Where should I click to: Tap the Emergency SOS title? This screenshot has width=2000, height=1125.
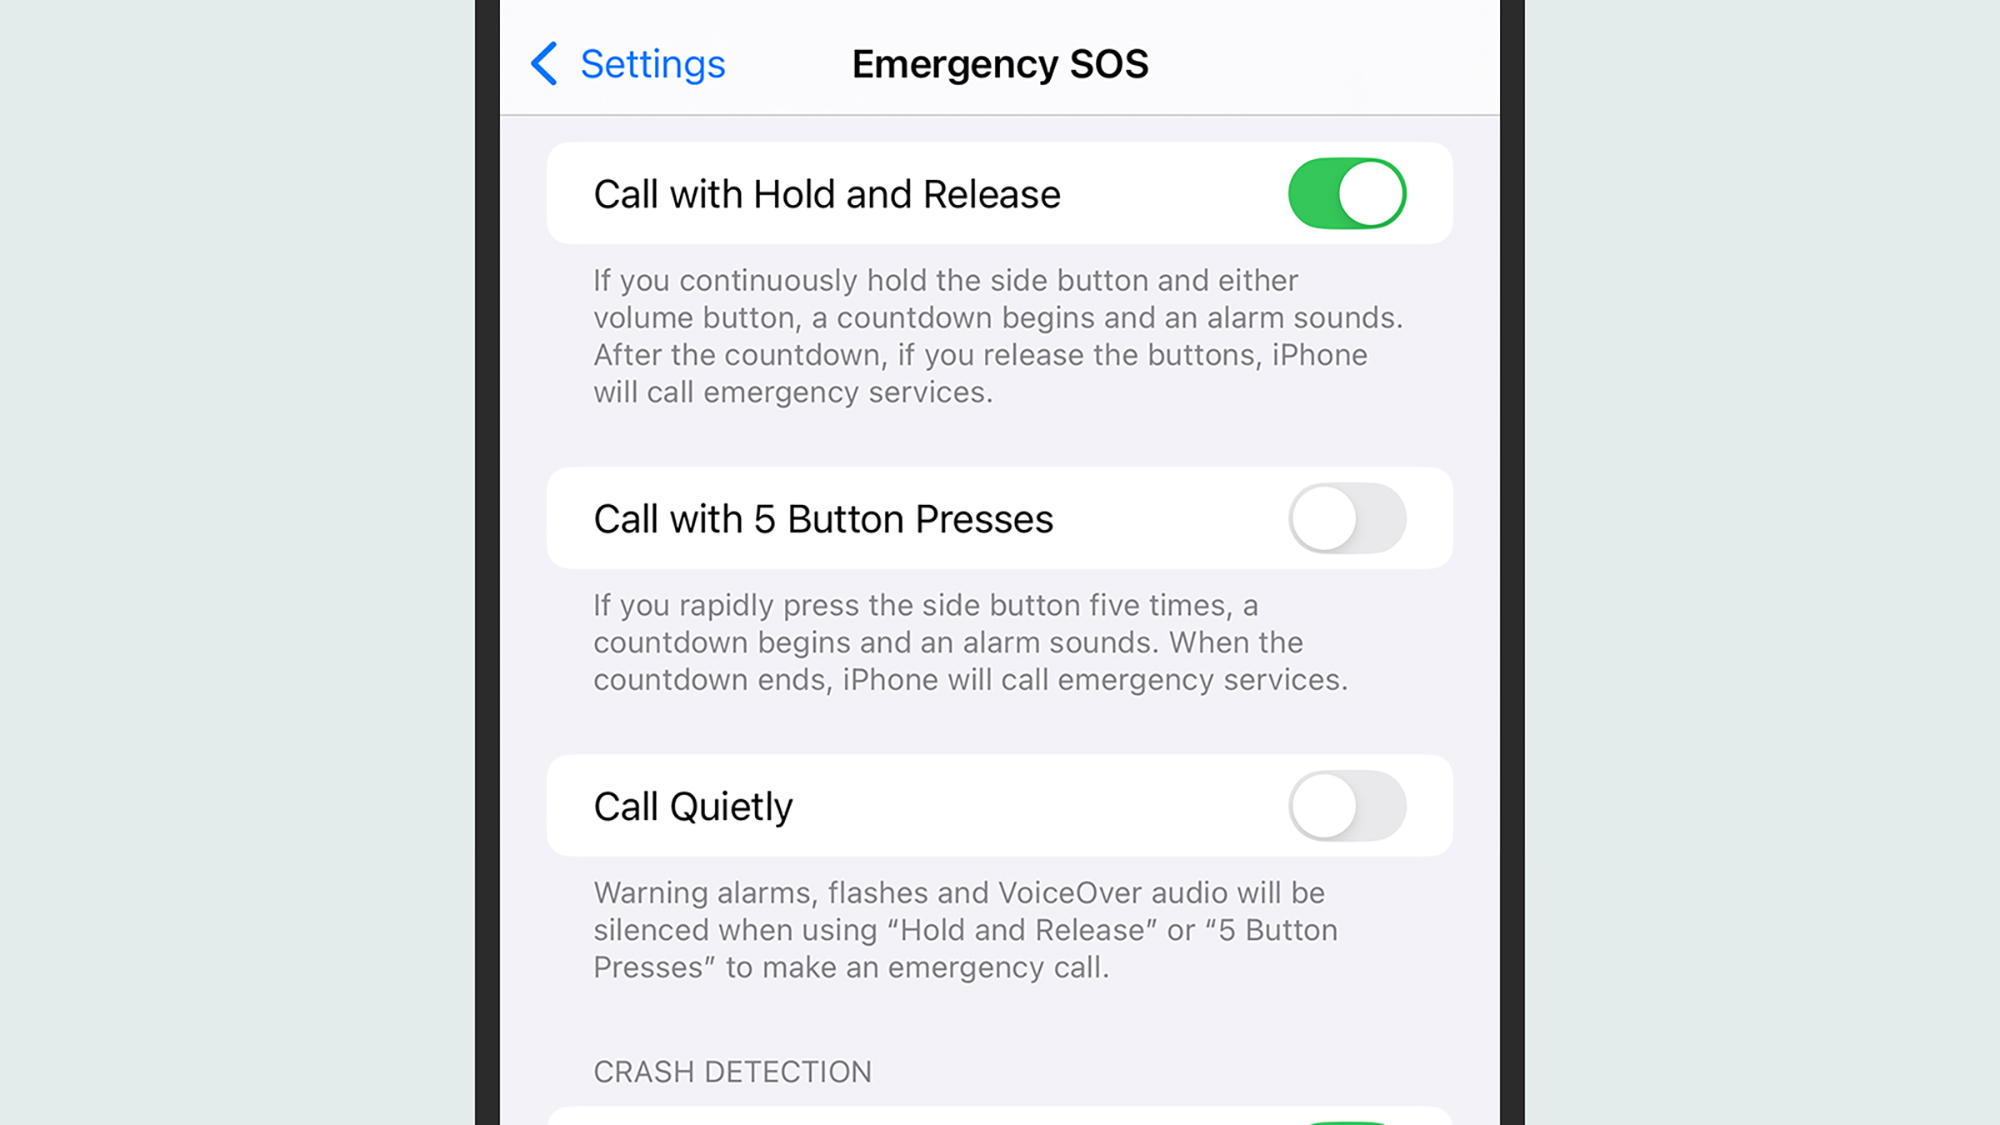(x=999, y=63)
